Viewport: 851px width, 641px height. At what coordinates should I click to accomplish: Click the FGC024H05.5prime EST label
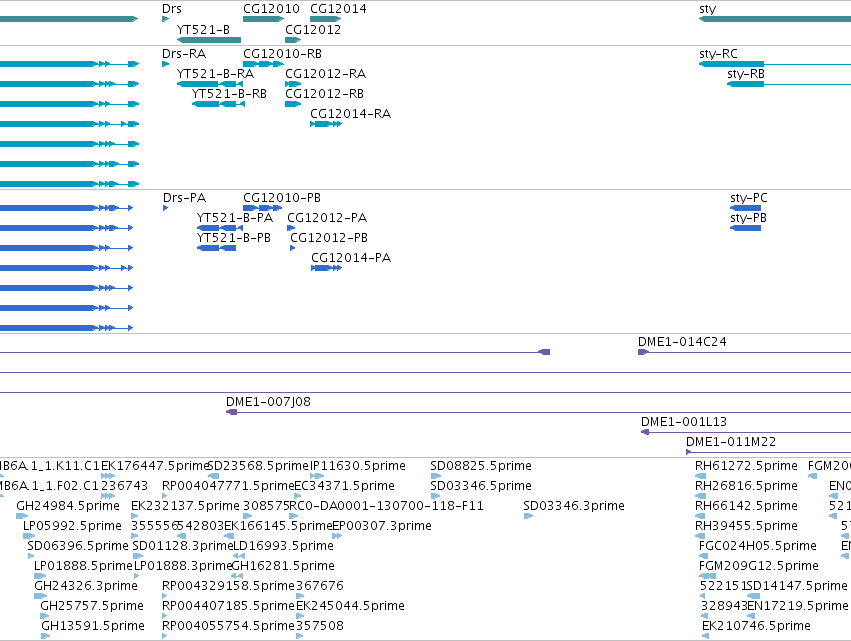coord(758,546)
